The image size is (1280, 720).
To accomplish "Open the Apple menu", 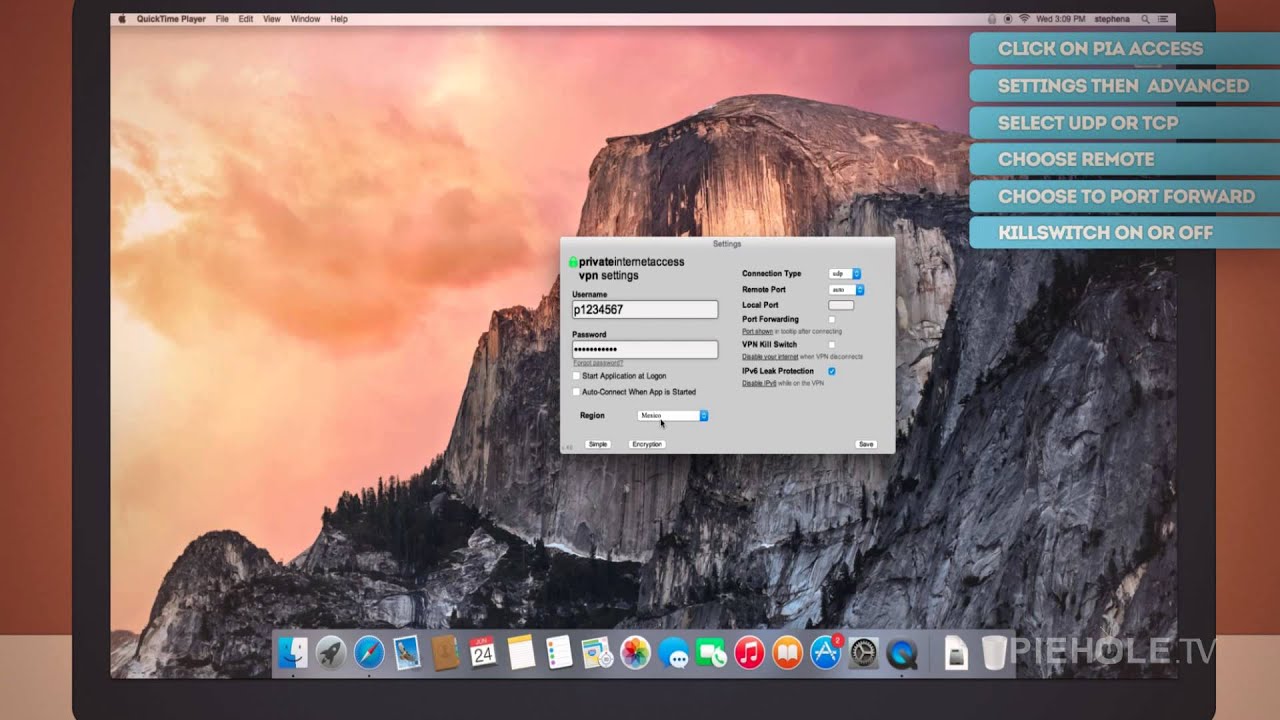I will (x=122, y=19).
